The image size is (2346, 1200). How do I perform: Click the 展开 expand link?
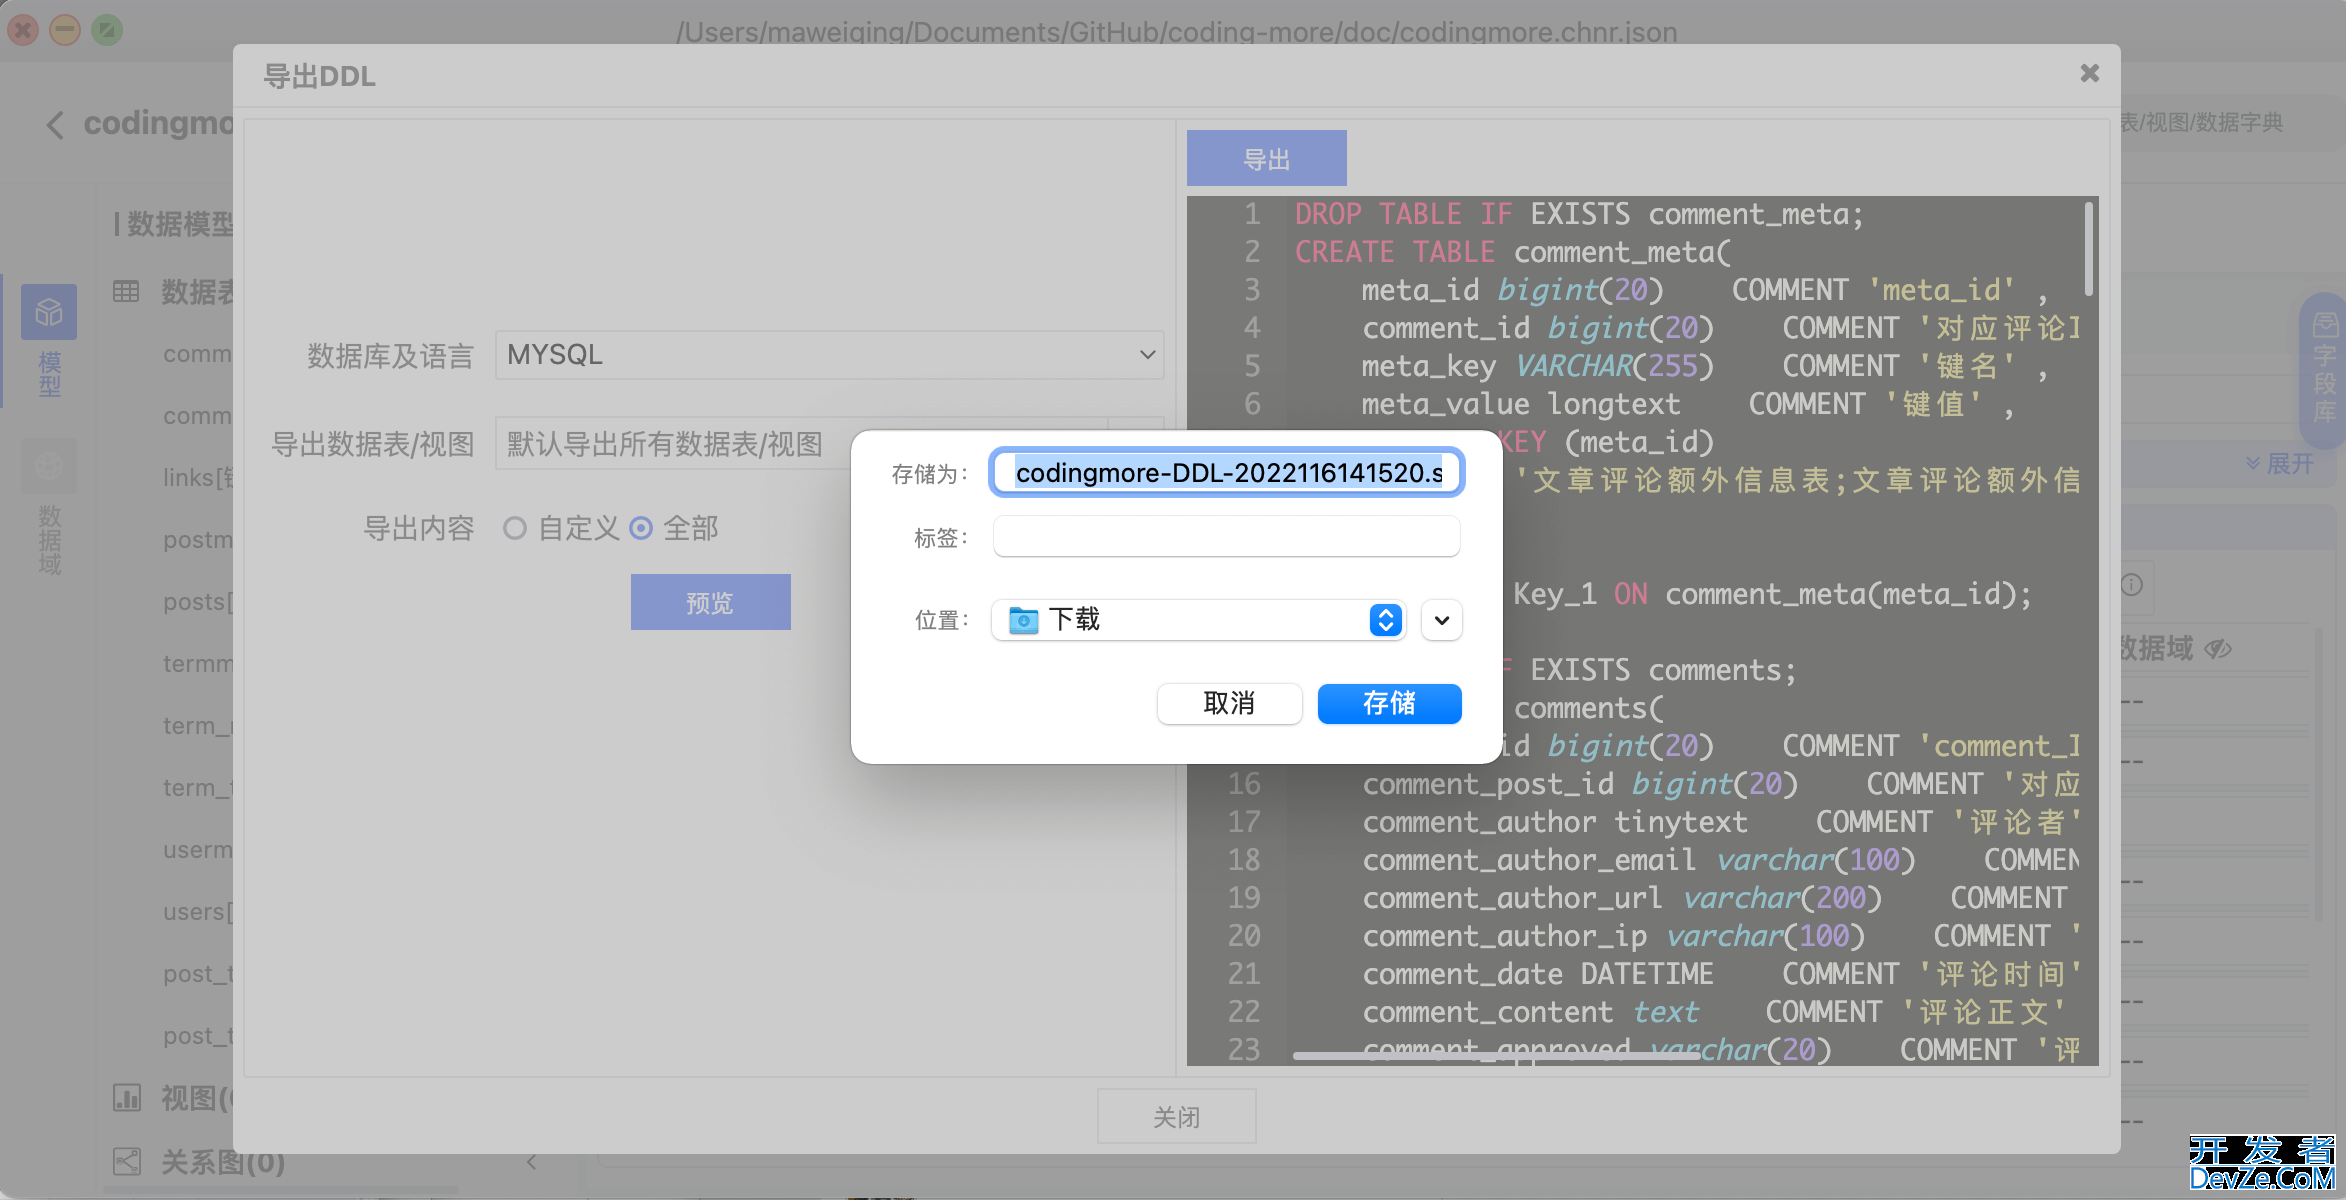[x=2280, y=463]
